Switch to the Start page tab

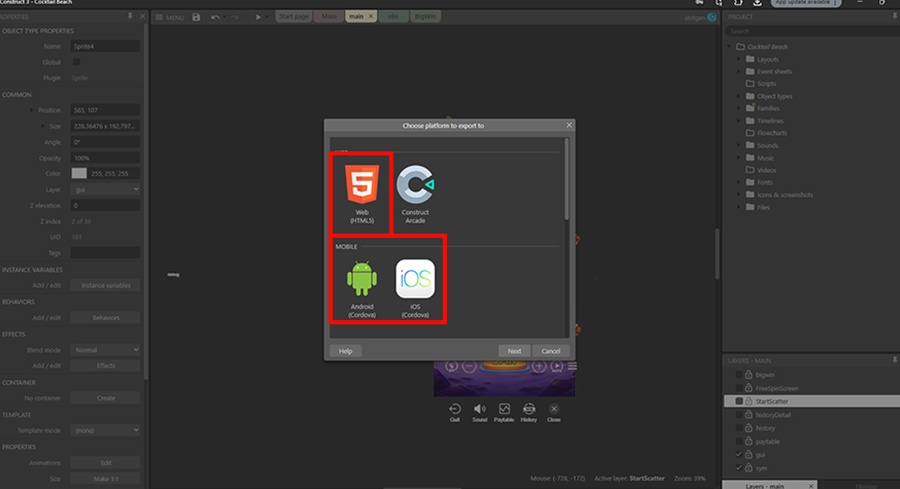(x=293, y=17)
